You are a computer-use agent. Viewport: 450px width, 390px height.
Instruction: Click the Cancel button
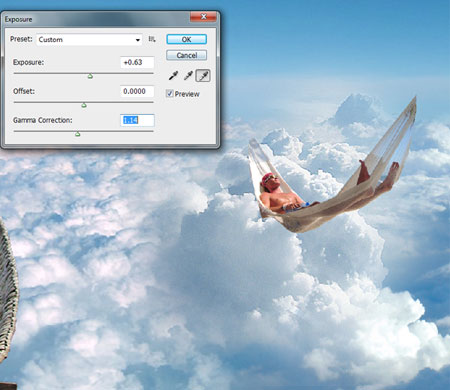pyautogui.click(x=186, y=55)
